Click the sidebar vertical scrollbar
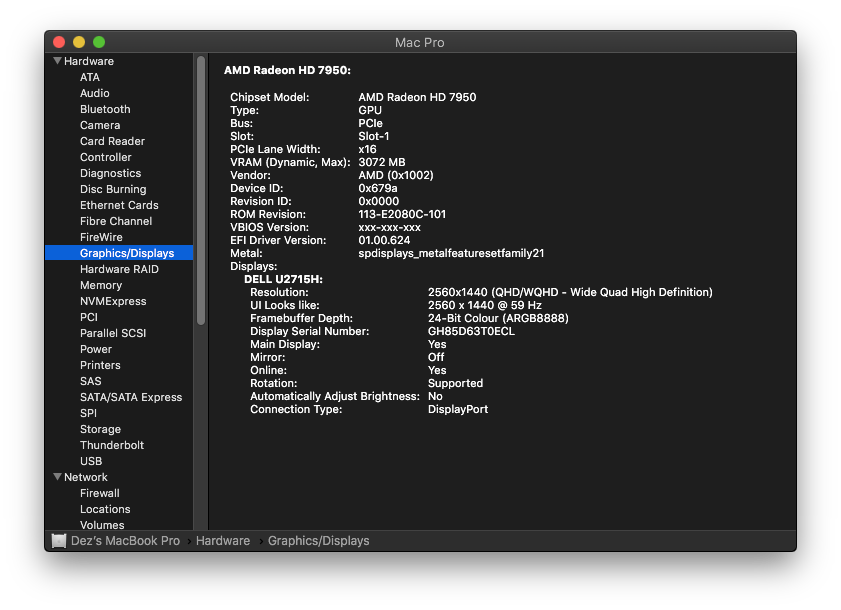This screenshot has width=841, height=610. (x=201, y=190)
